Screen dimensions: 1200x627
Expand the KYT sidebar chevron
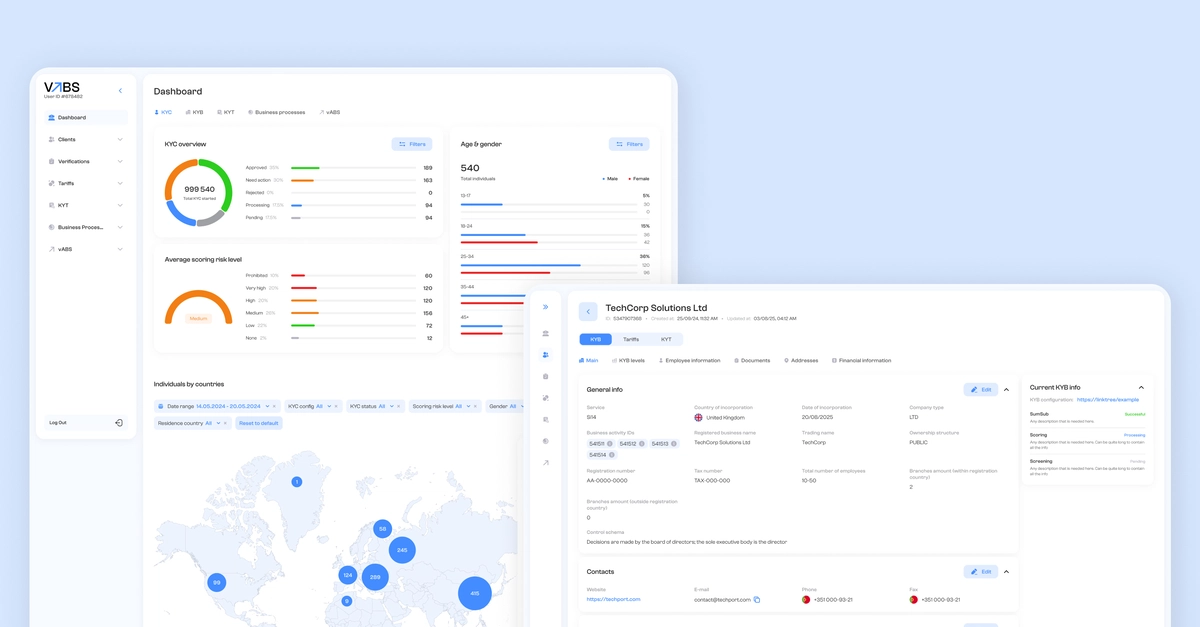pyautogui.click(x=120, y=206)
